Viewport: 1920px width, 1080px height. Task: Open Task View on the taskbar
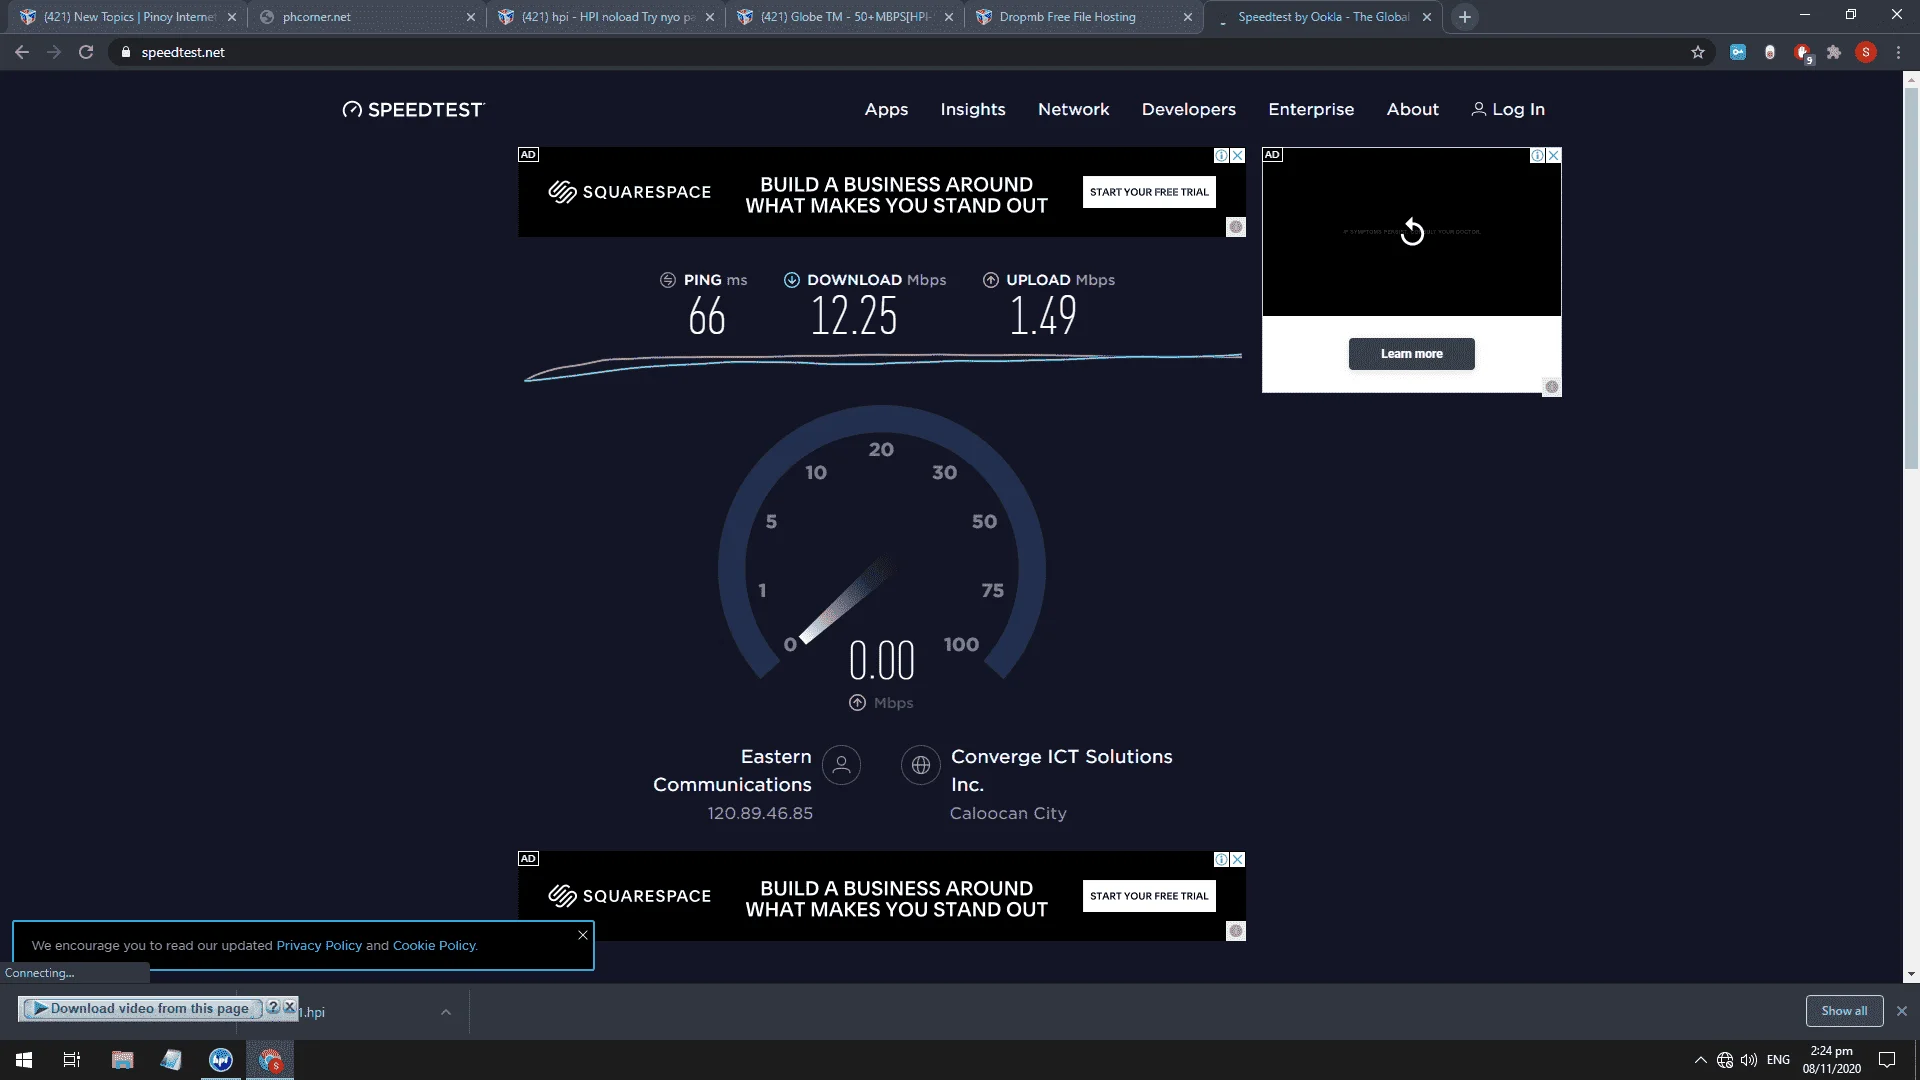(72, 1060)
